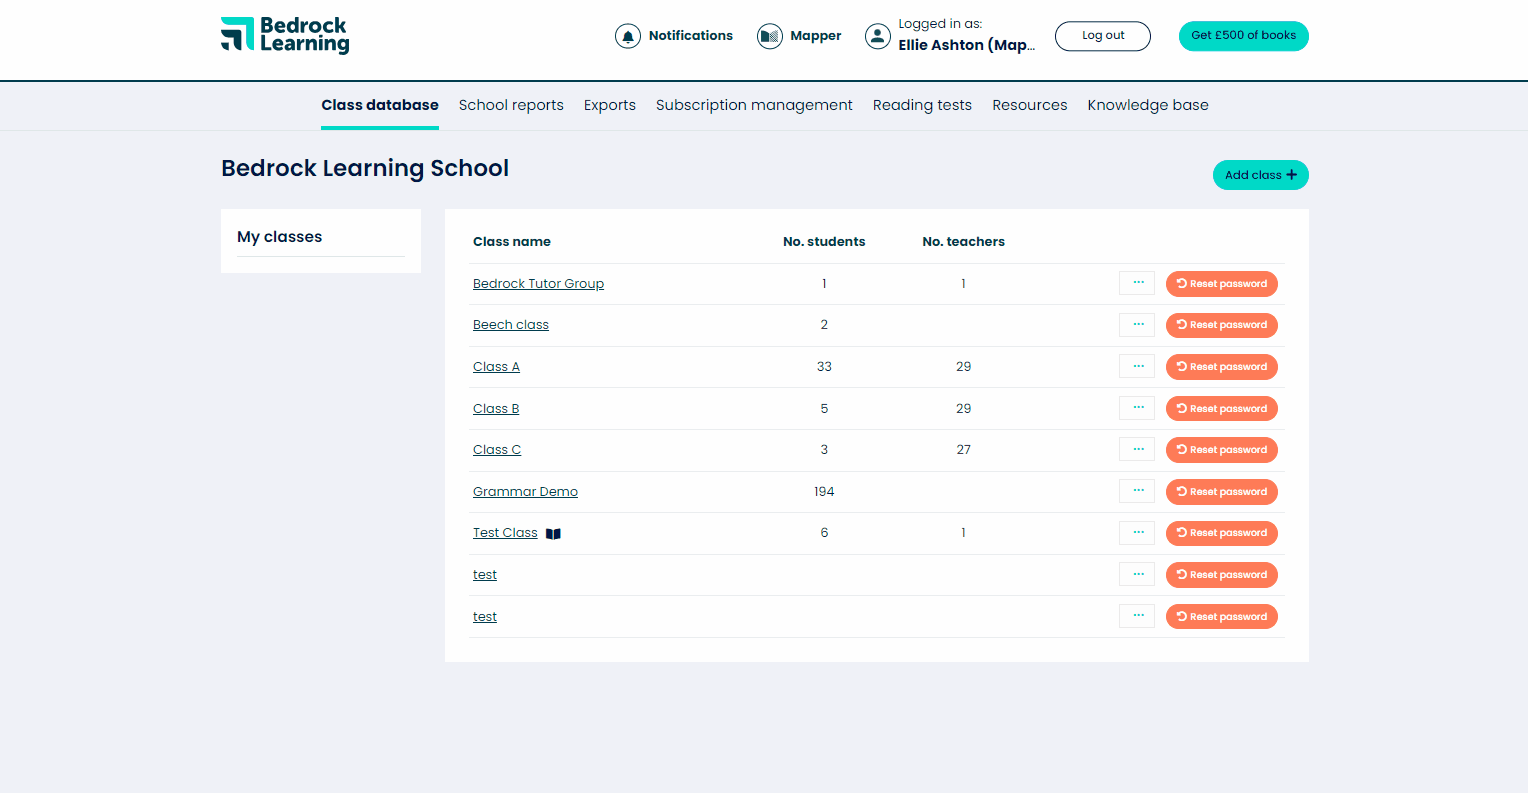The width and height of the screenshot is (1528, 793).
Task: Click student count 33 for Class A
Action: [x=824, y=367]
